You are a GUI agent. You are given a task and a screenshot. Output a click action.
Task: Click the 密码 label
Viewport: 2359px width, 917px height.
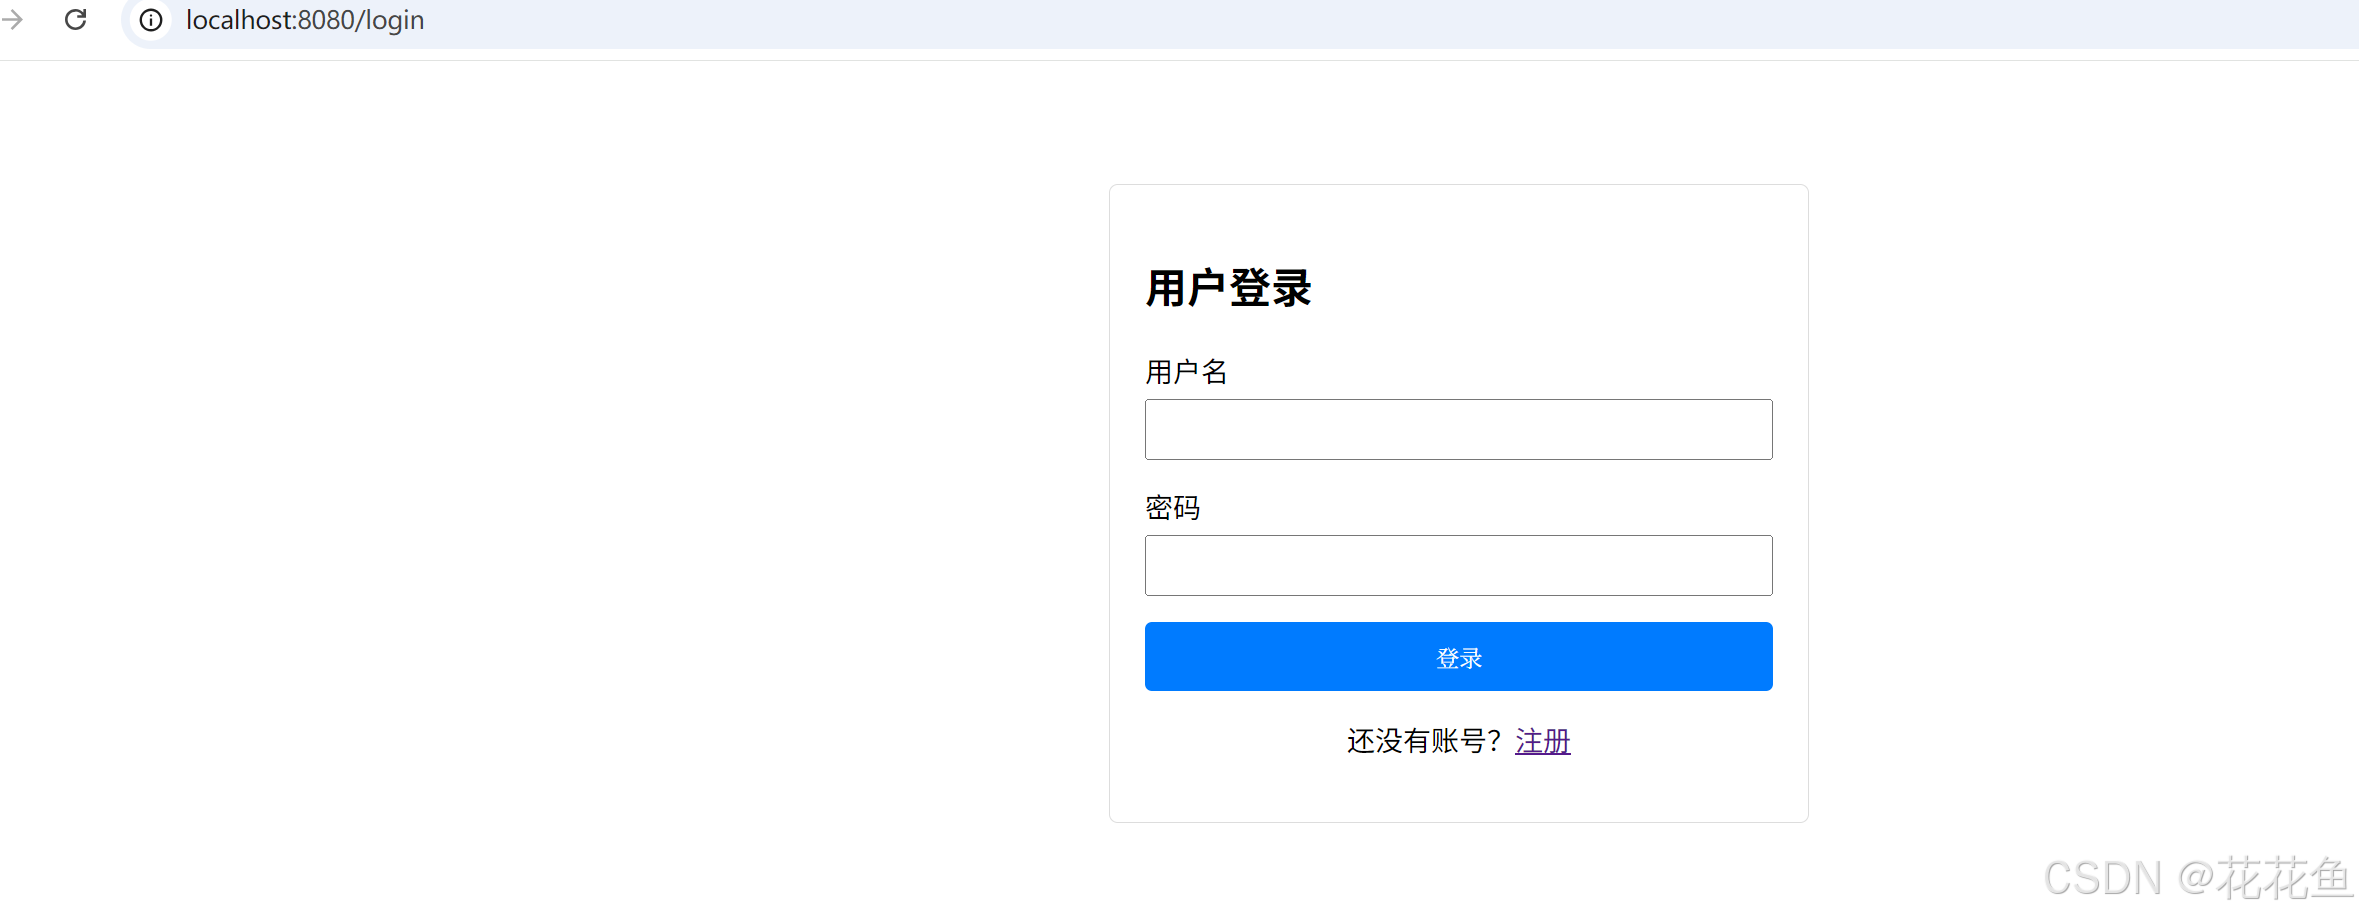click(x=1172, y=508)
